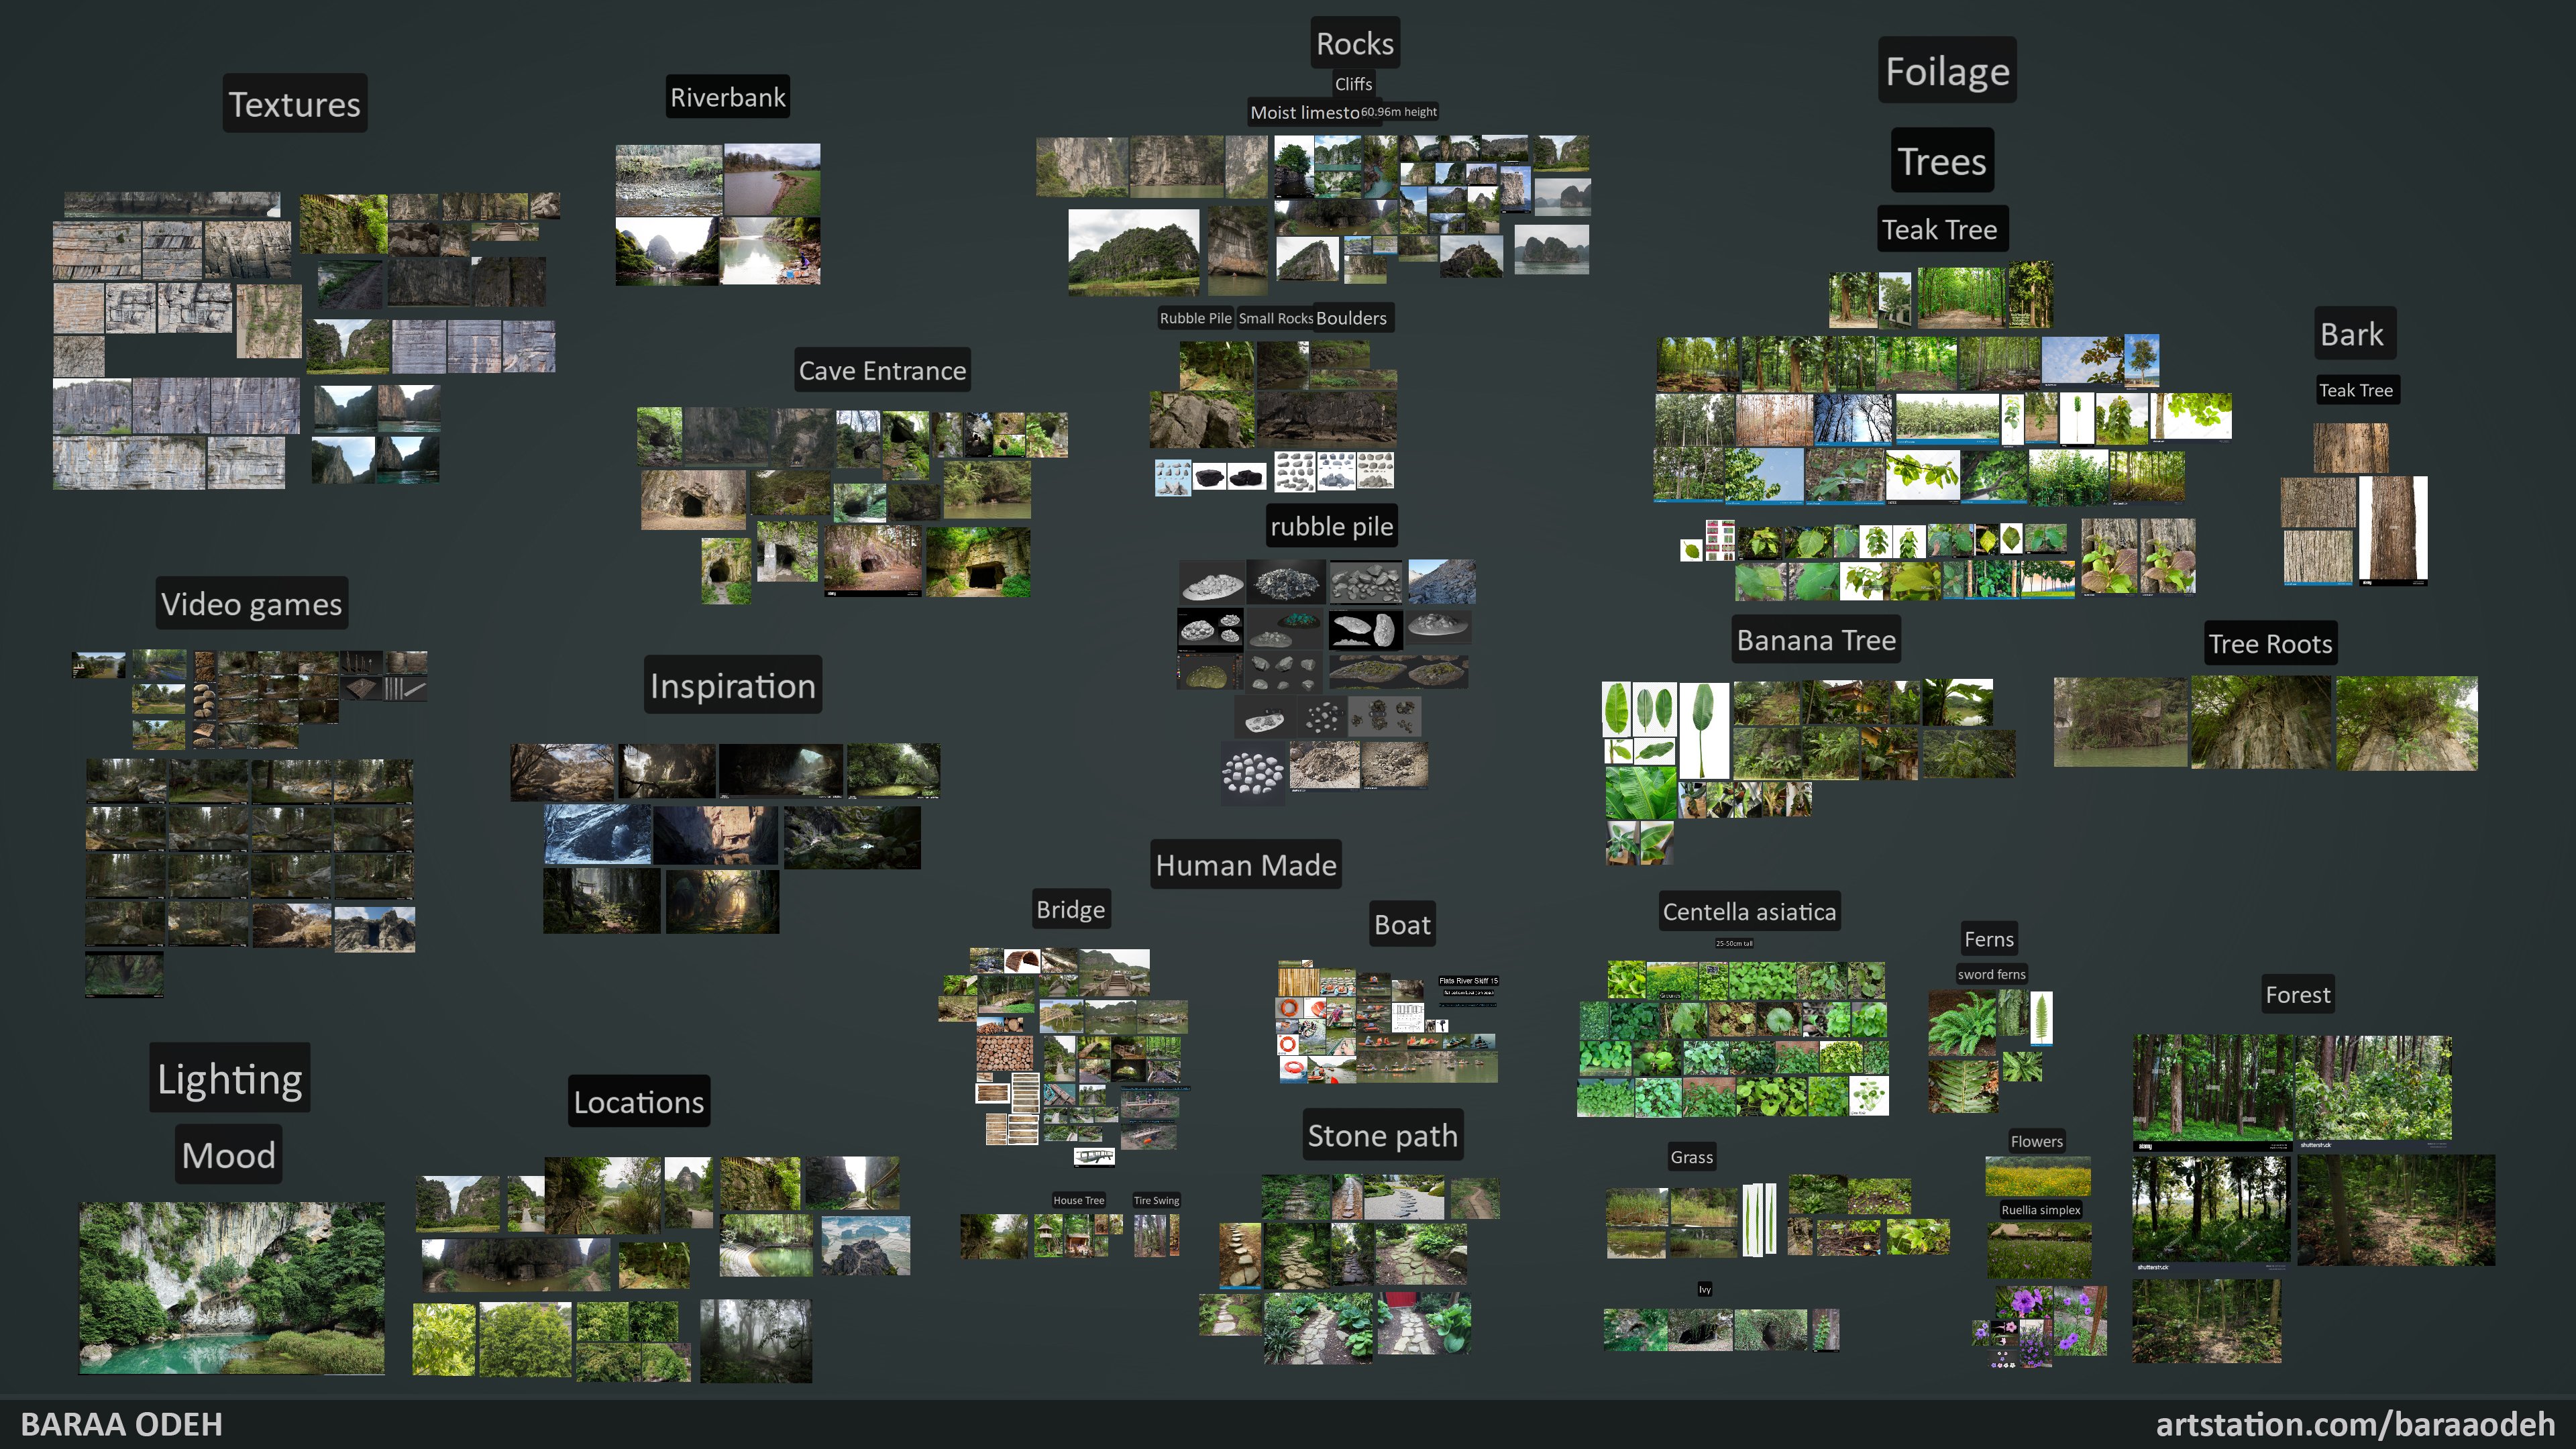Screen dimensions: 2576x1449
Task: Select the Ferns label
Action: point(1989,938)
